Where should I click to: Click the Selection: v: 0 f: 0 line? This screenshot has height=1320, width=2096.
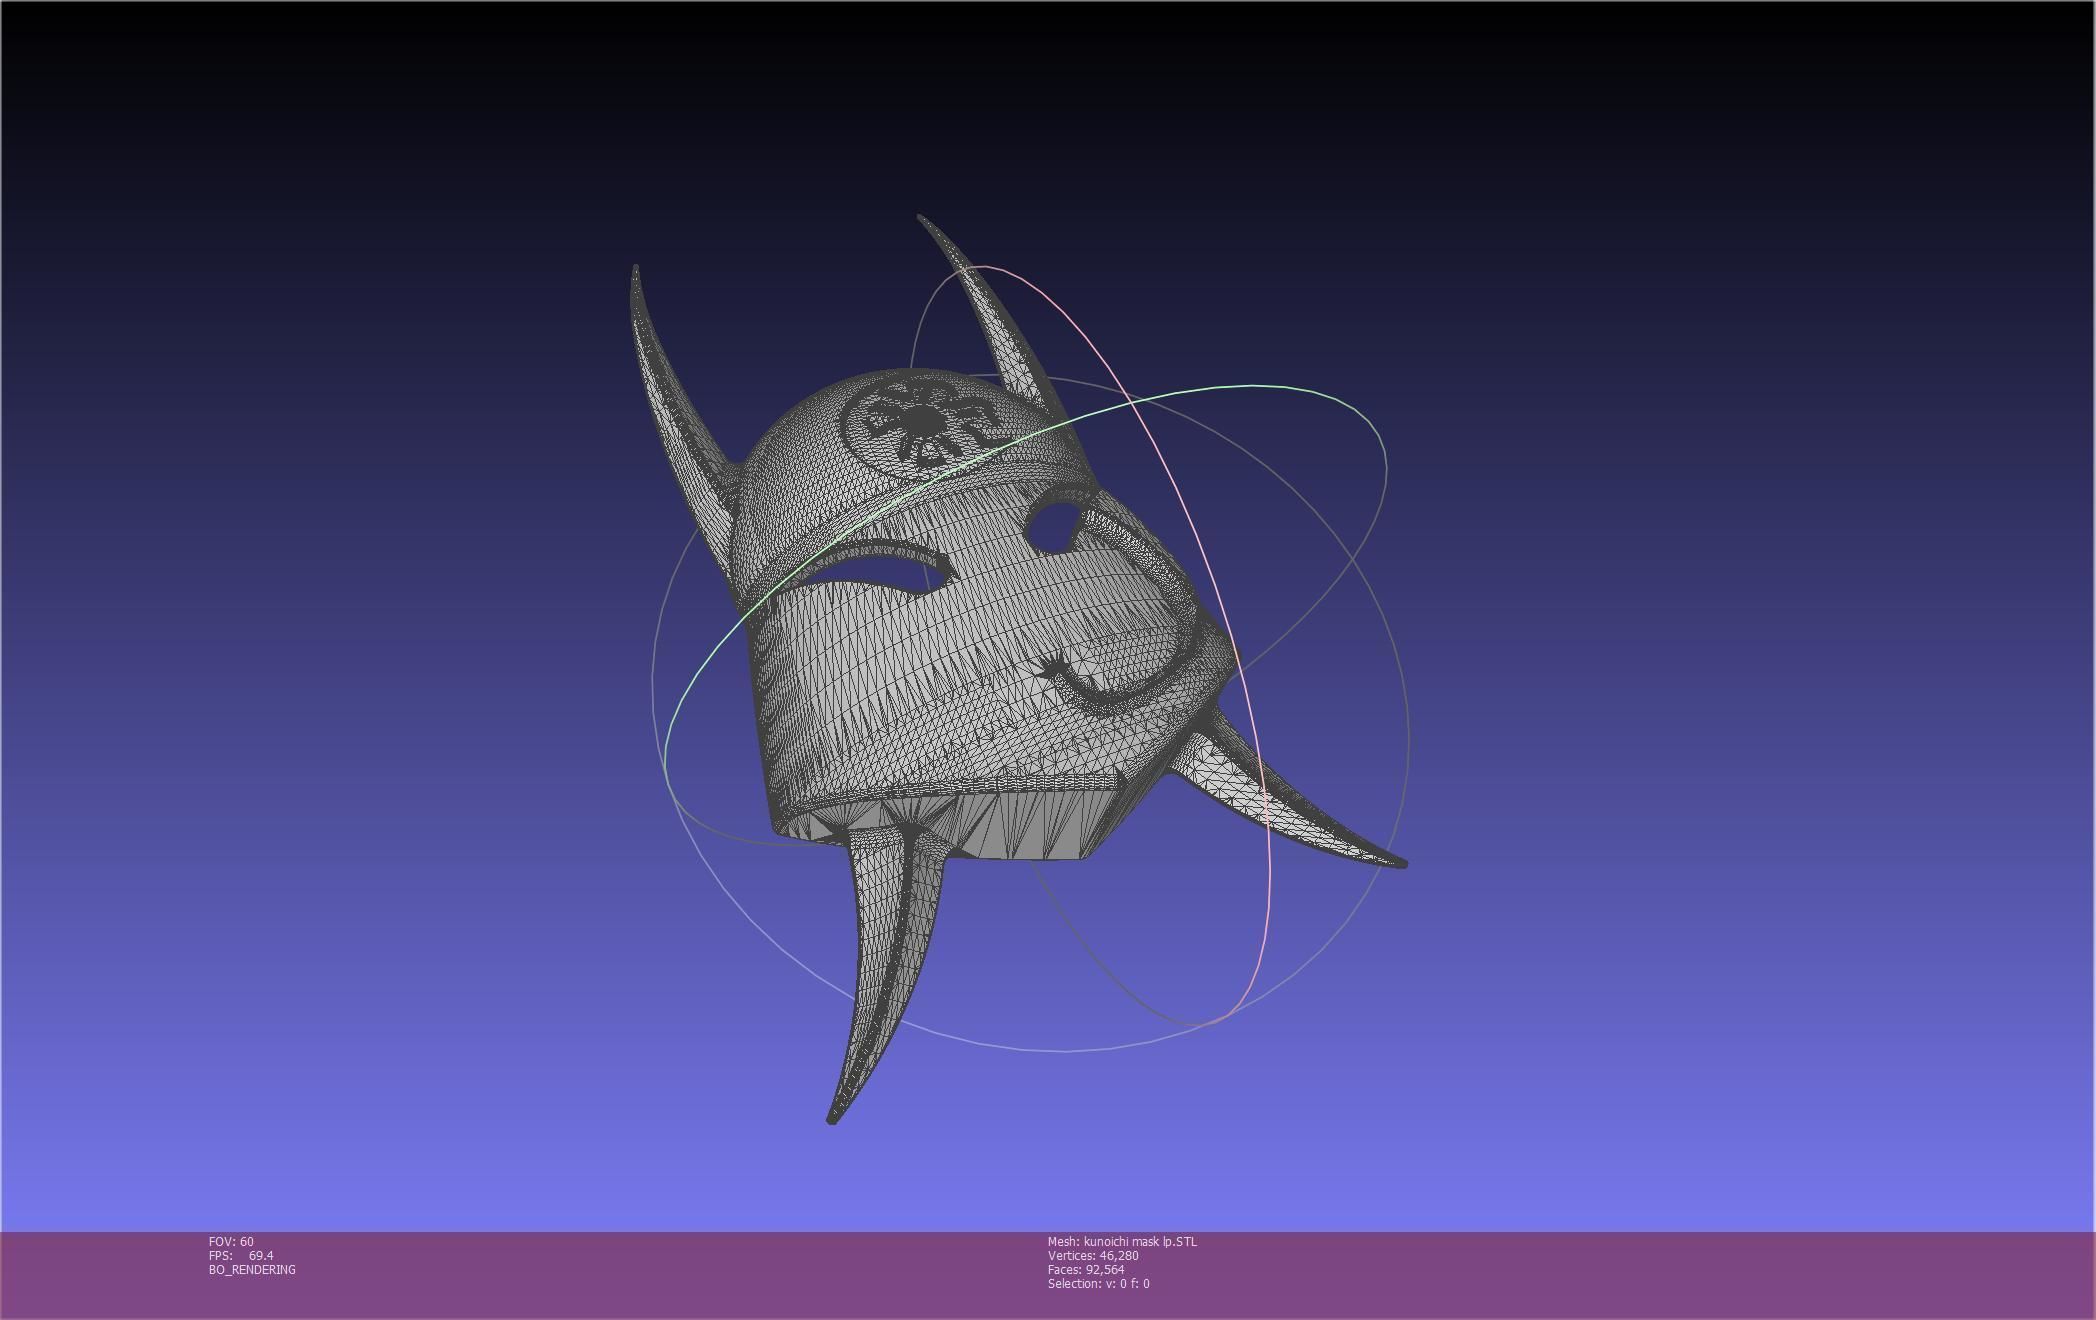[x=1098, y=1283]
